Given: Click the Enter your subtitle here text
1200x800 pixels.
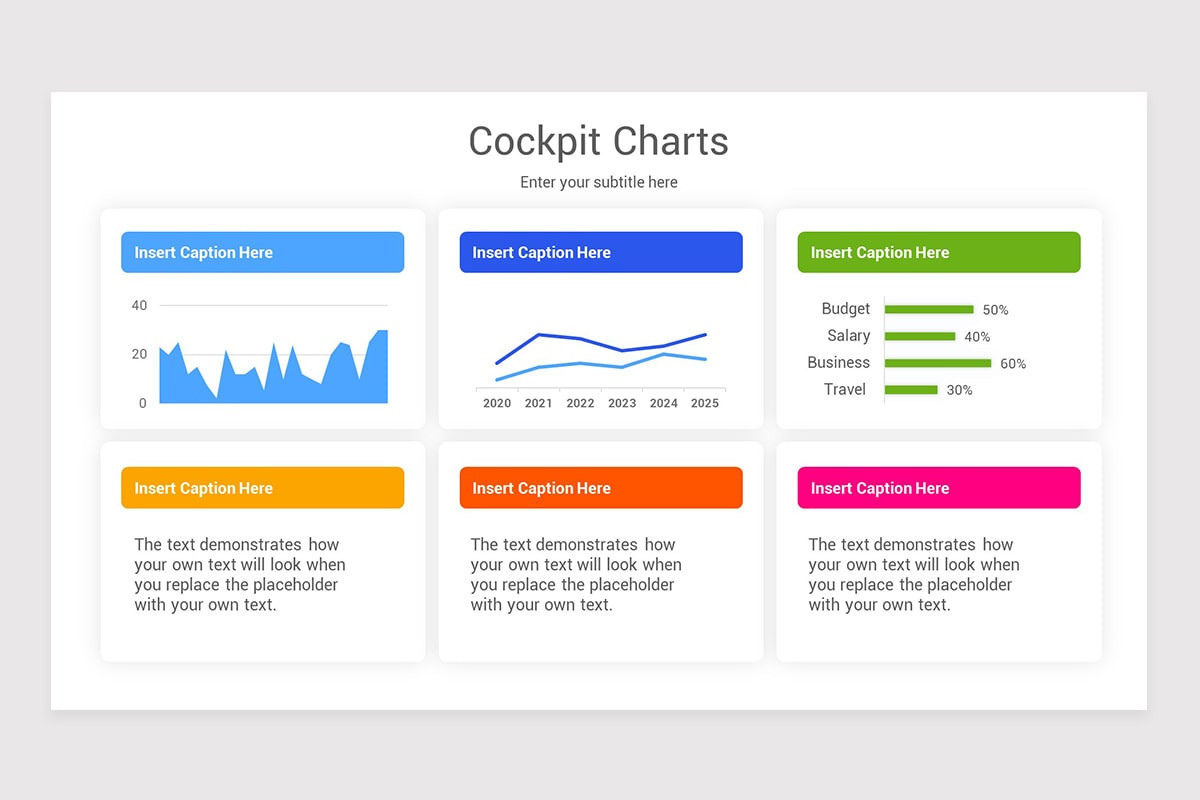Looking at the screenshot, I should tap(598, 182).
